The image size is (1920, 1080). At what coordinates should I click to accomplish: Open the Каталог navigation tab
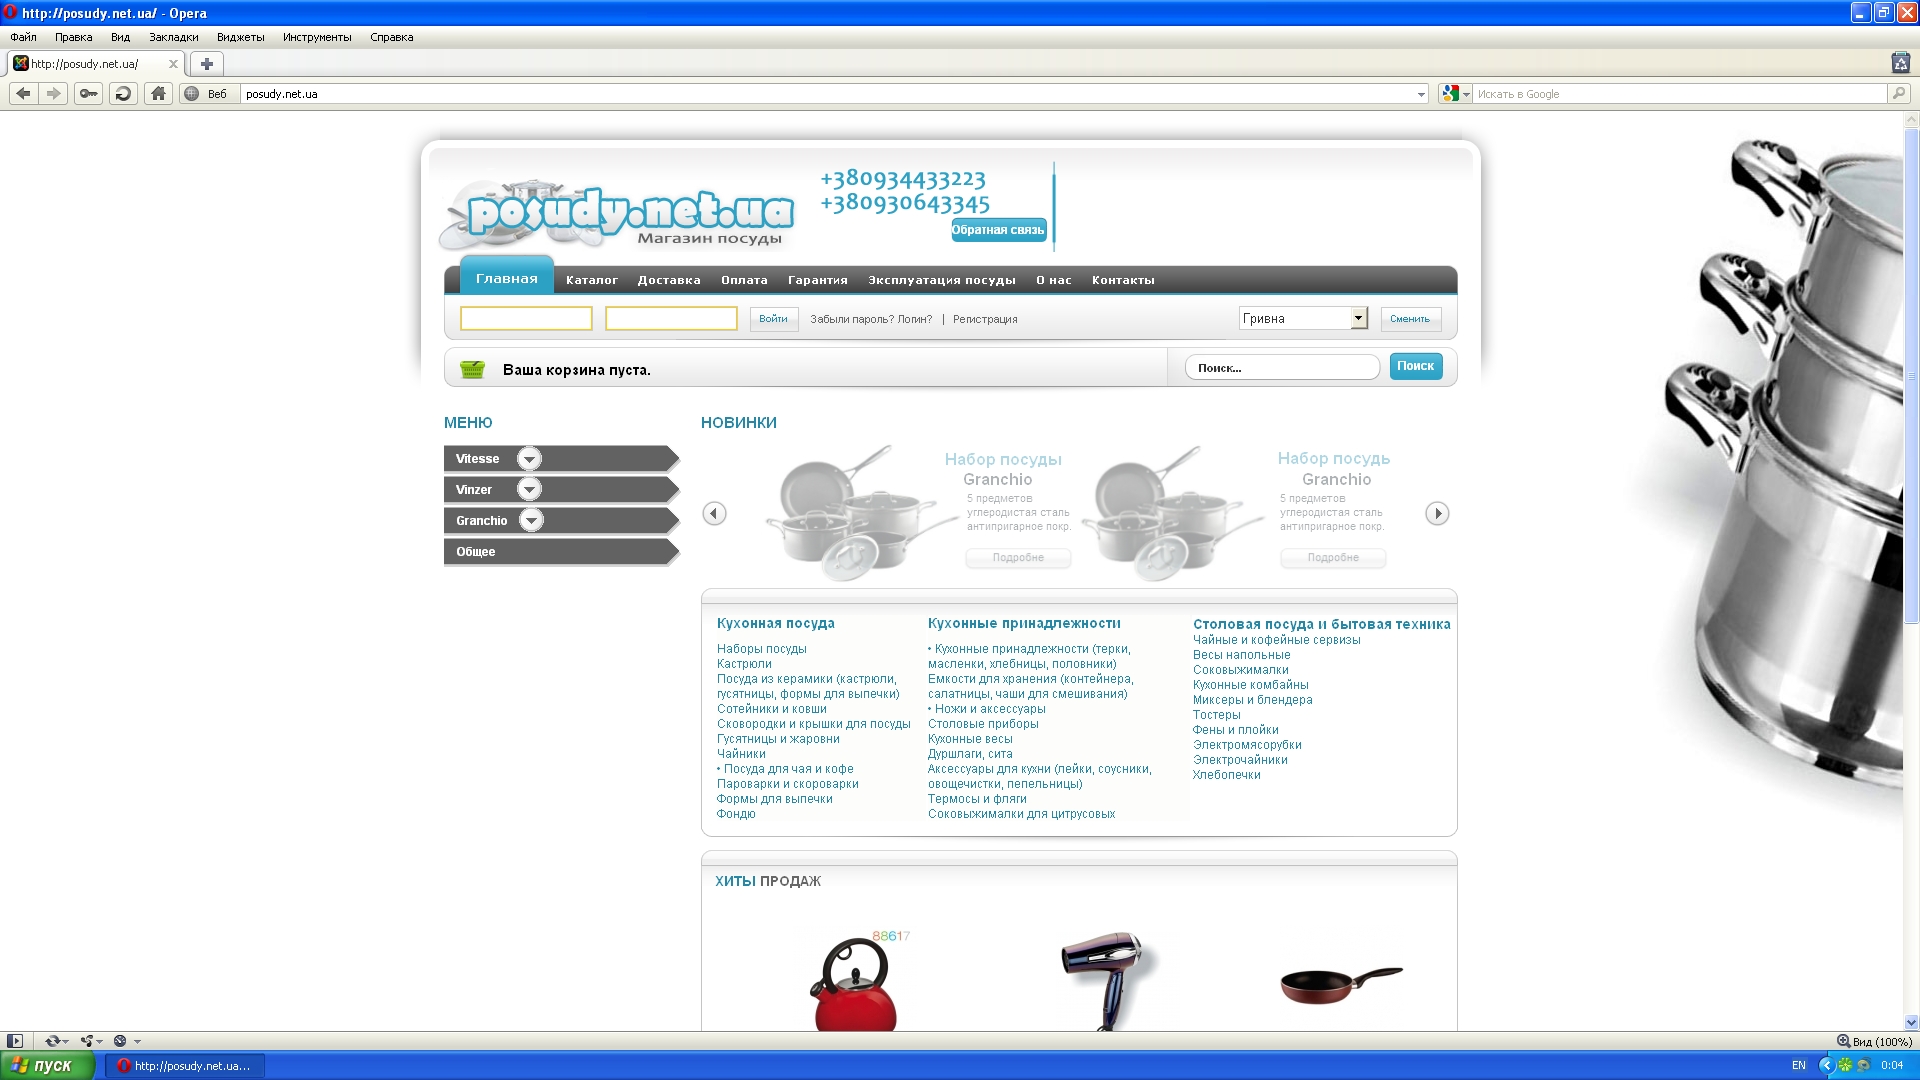[591, 280]
